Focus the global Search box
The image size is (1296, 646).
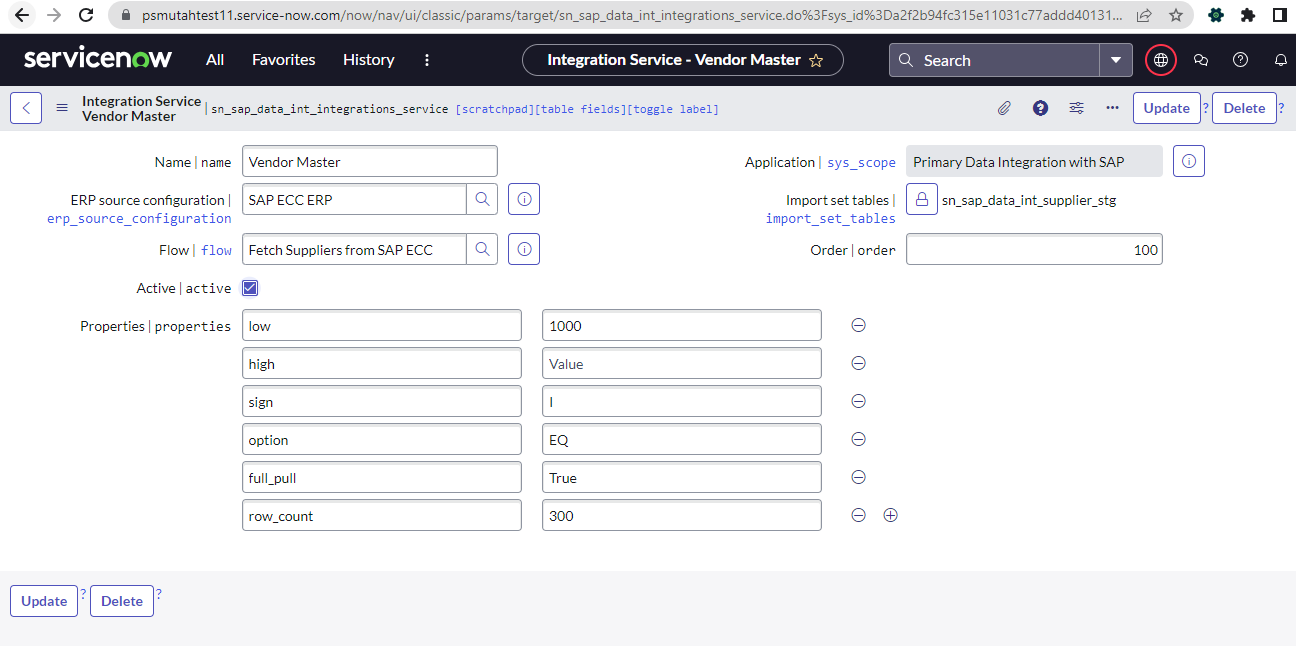995,60
